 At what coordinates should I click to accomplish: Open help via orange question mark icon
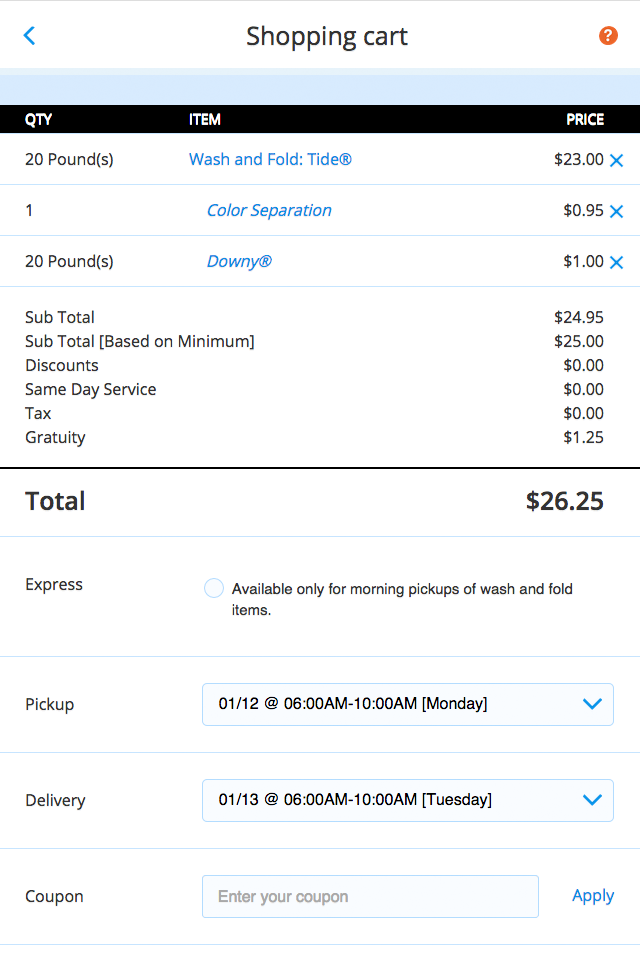[x=608, y=36]
